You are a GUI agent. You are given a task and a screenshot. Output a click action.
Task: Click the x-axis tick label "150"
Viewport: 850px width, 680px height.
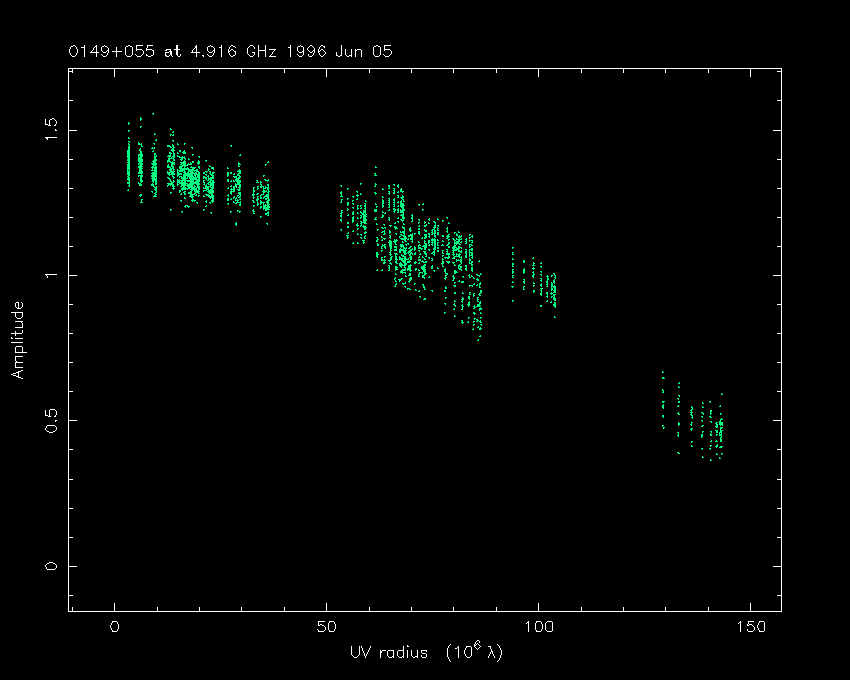coord(750,627)
